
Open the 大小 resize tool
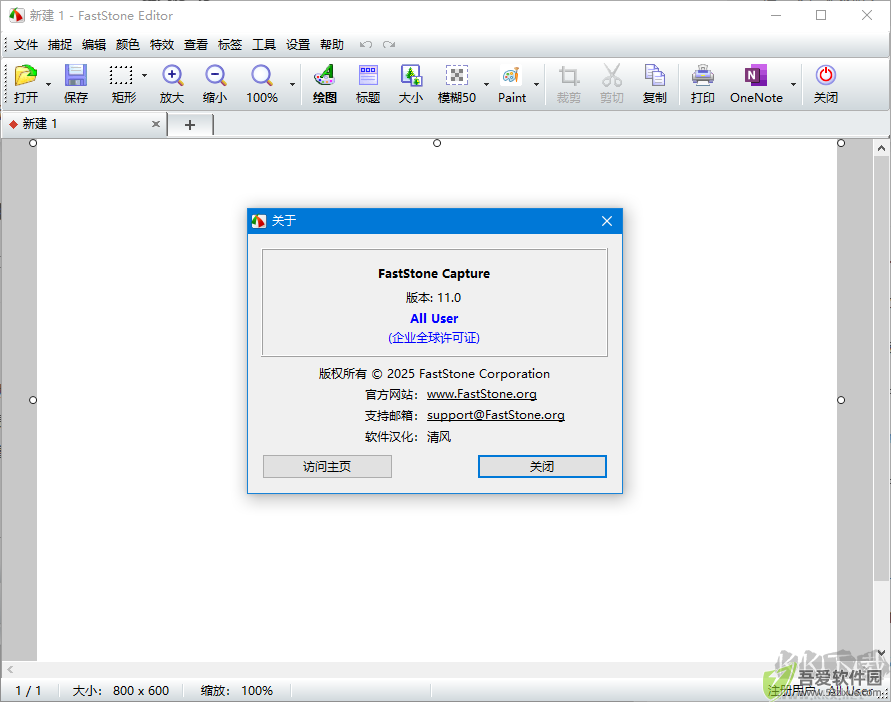[411, 84]
